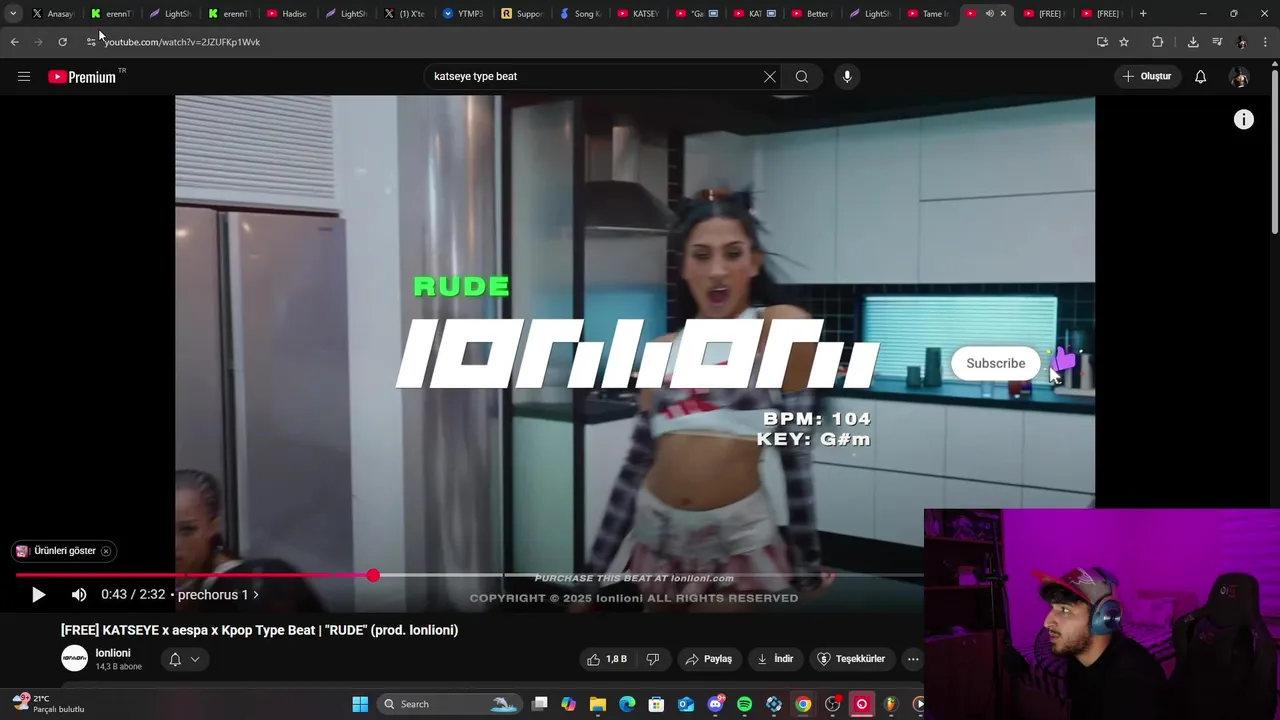
Task: Play the paused video
Action: point(38,595)
